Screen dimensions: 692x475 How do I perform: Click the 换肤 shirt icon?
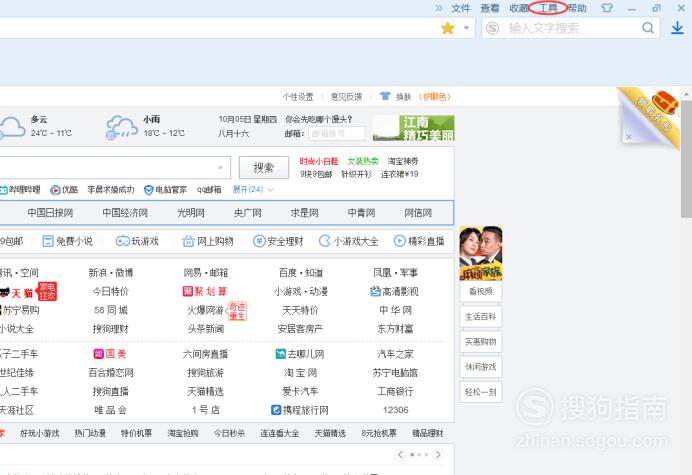pos(385,96)
